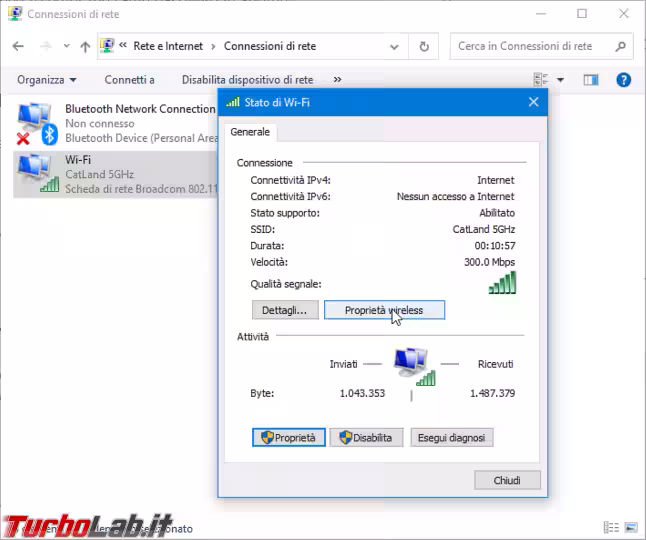
Task: Click the Disabilita button in Wi-Fi status
Action: click(366, 437)
